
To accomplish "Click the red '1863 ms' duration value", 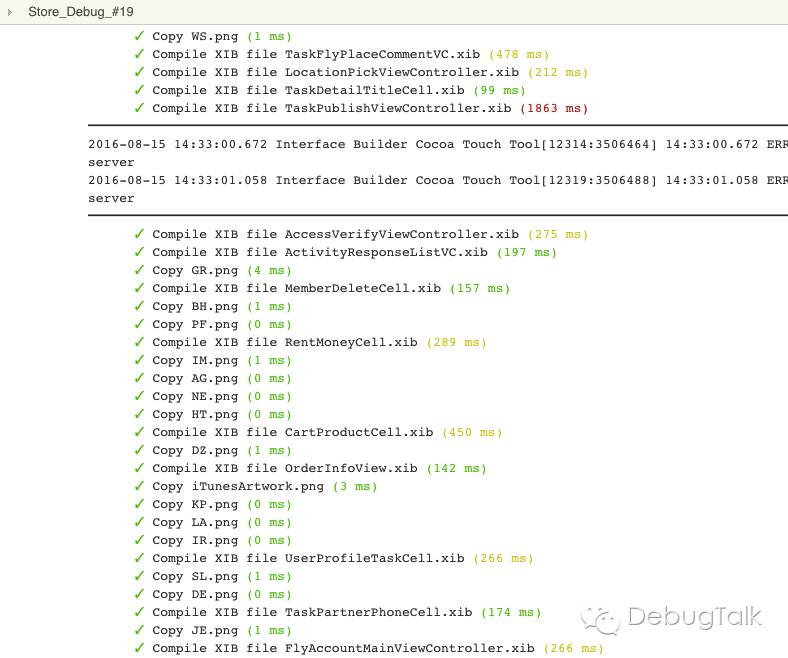I will click(x=554, y=109).
